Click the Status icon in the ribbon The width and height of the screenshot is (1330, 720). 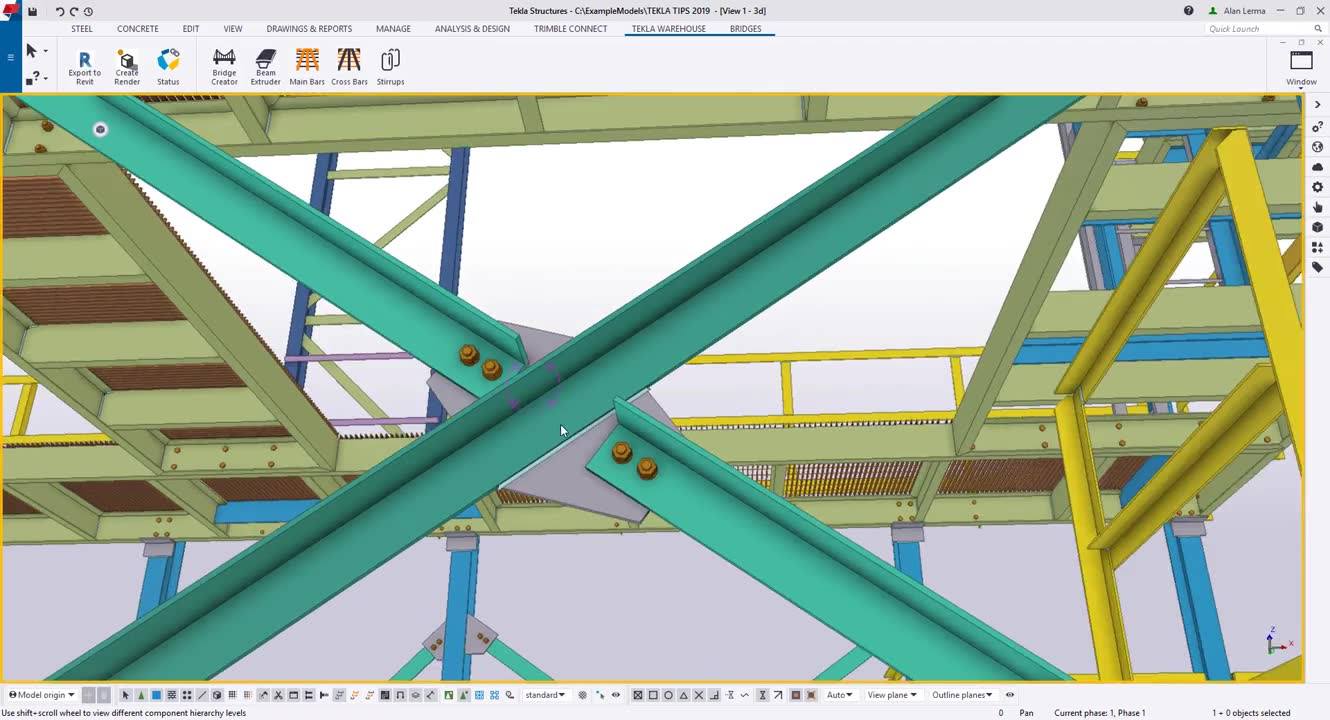point(168,66)
